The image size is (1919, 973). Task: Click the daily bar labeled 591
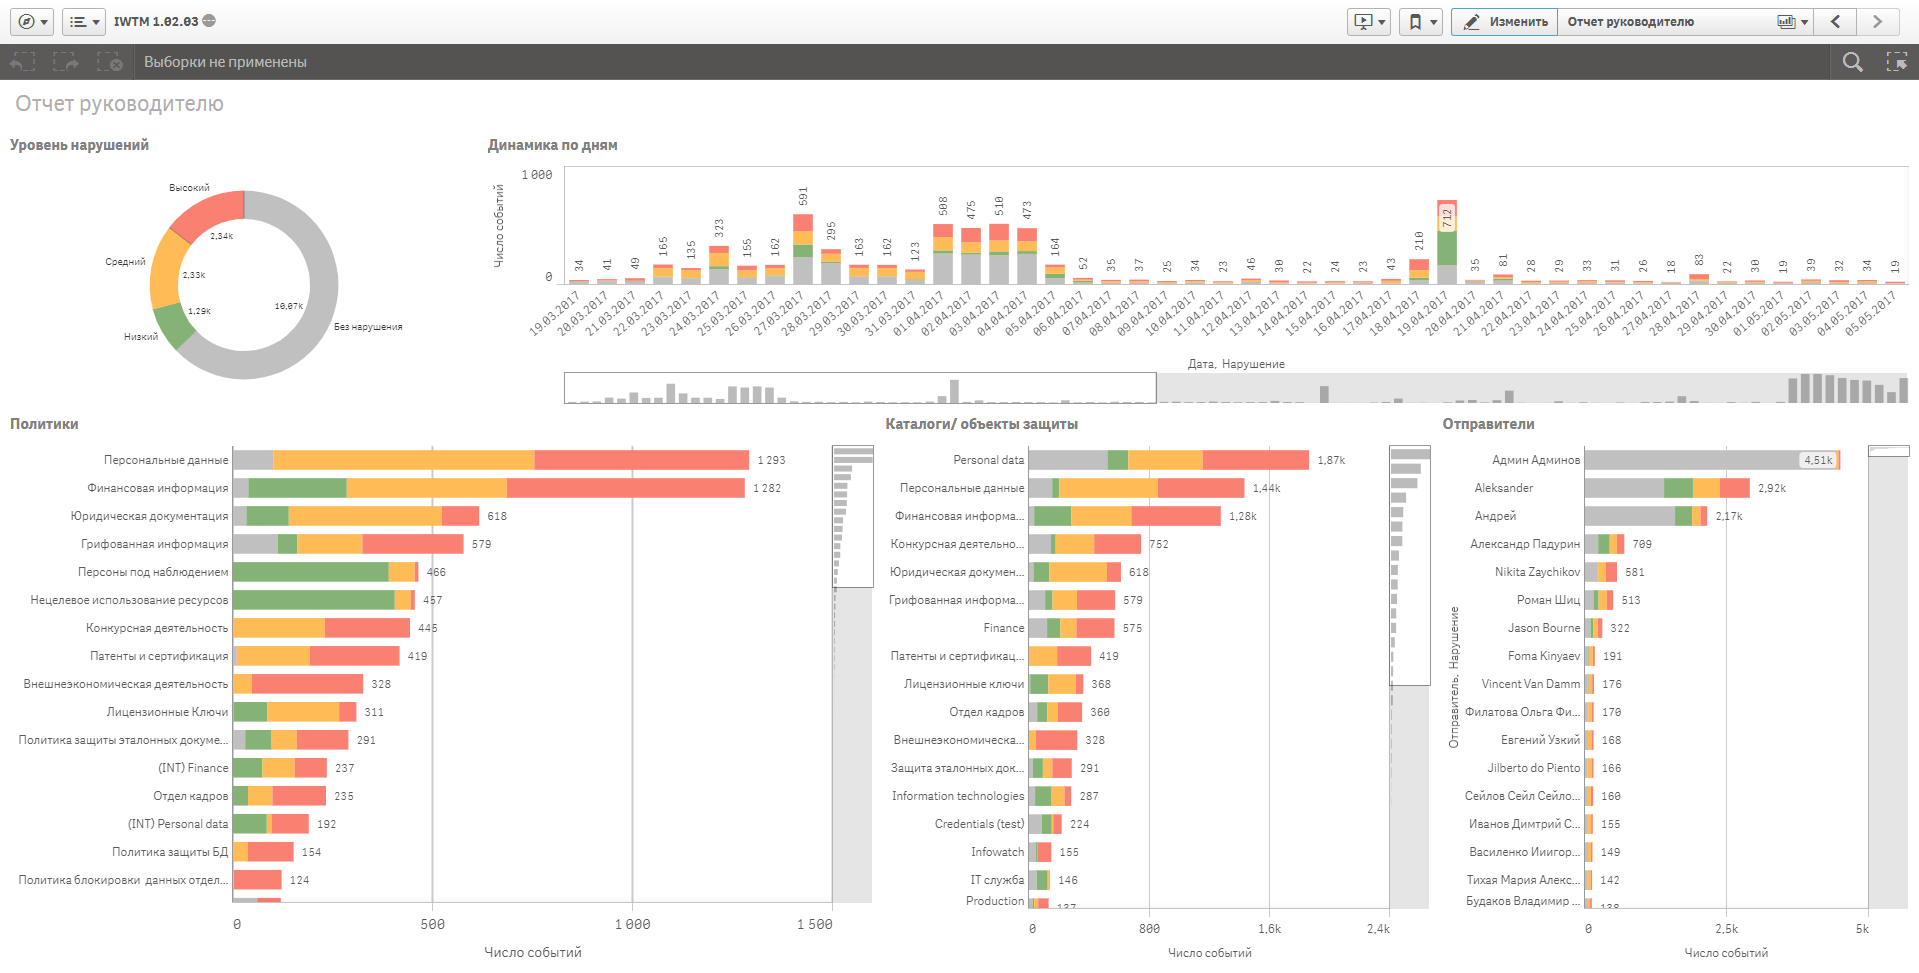click(803, 249)
